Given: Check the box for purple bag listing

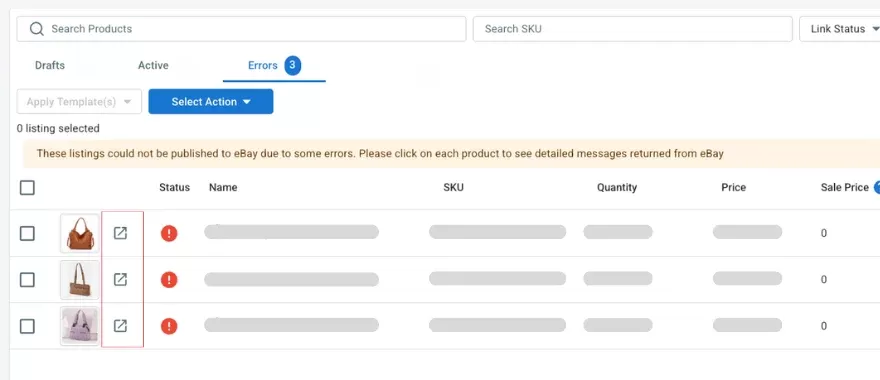Looking at the screenshot, I should (x=27, y=326).
